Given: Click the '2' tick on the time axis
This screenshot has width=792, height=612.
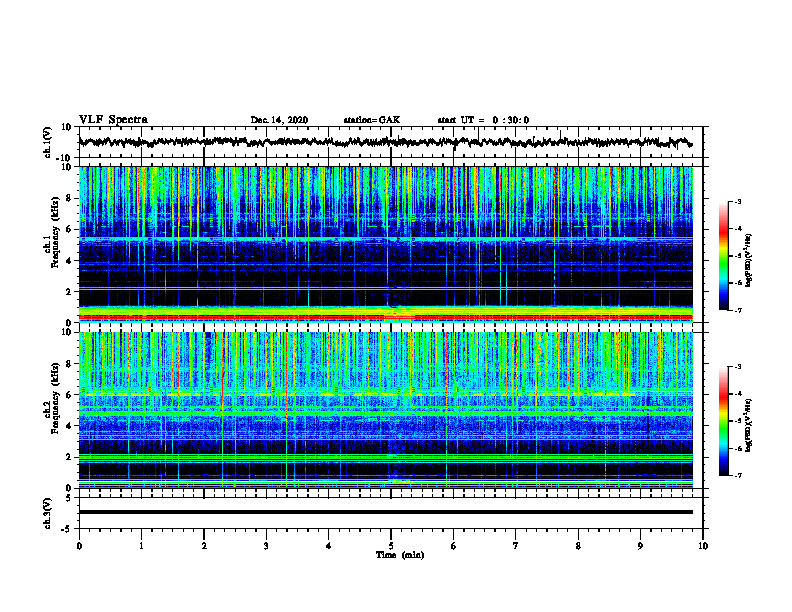Looking at the screenshot, I should (x=204, y=546).
